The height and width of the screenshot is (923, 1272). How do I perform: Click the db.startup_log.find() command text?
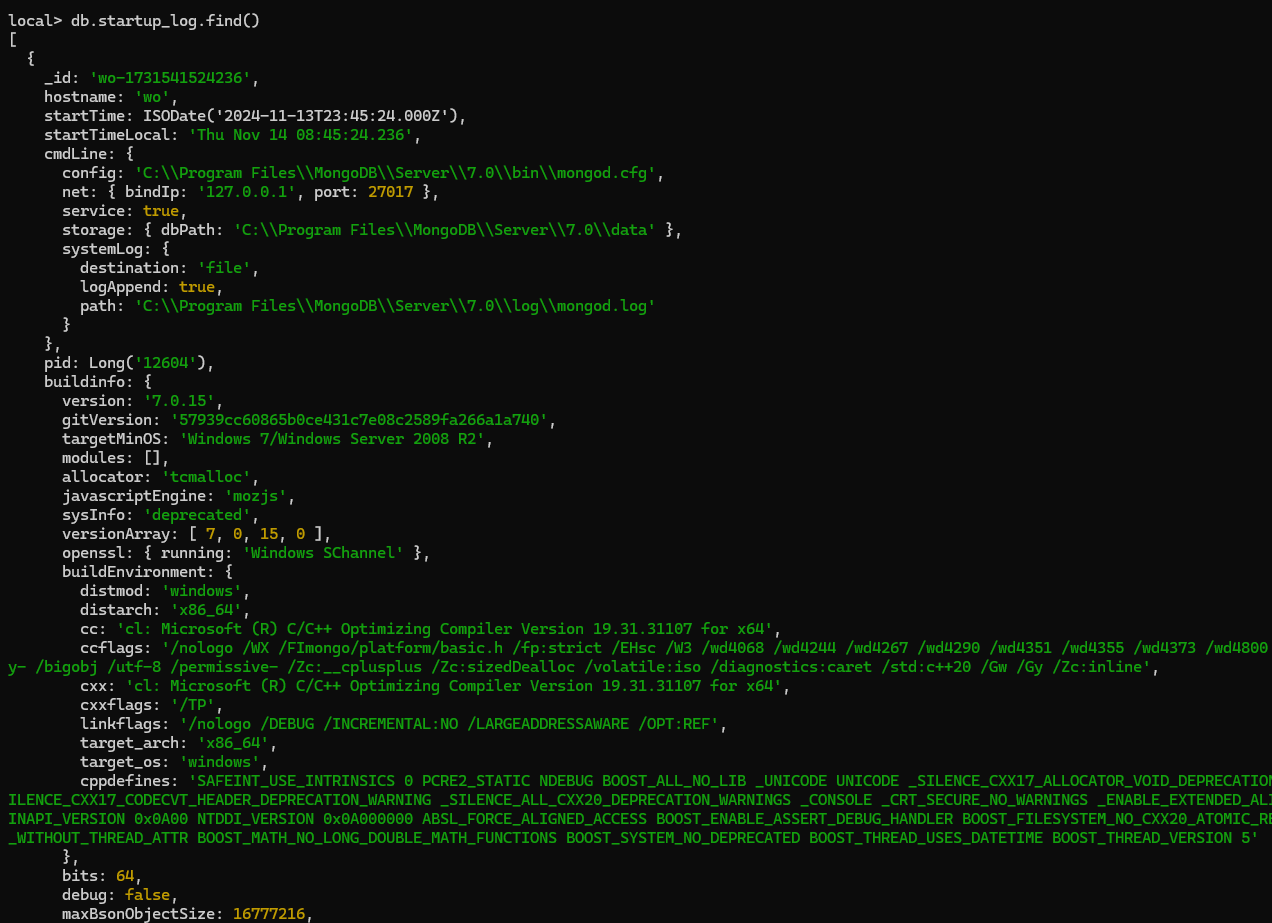(x=165, y=21)
